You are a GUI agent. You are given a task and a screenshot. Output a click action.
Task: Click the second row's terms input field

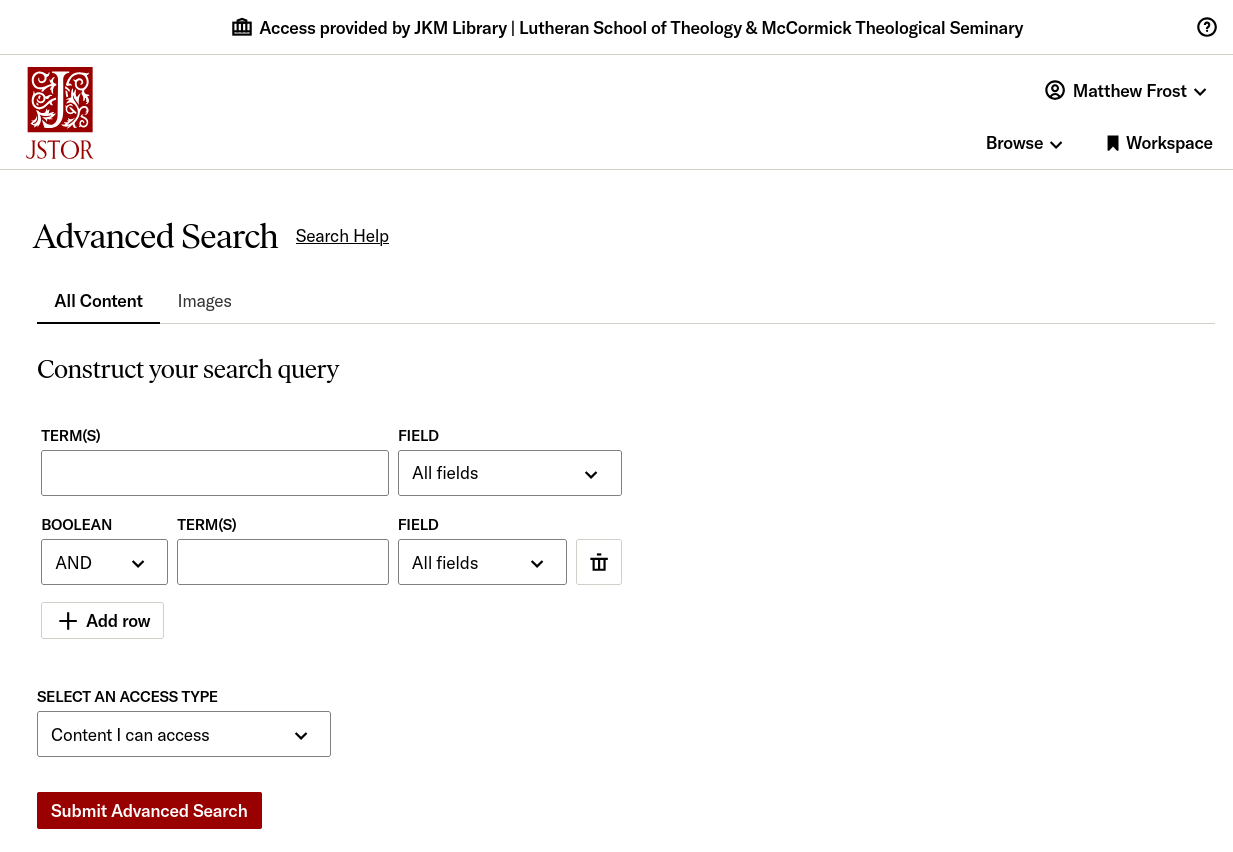point(282,561)
